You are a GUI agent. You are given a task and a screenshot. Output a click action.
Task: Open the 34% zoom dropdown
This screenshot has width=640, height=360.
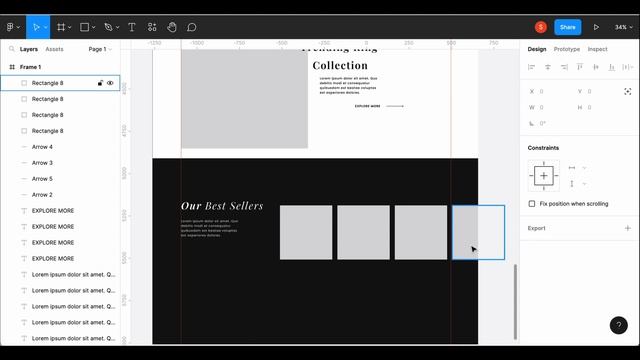(x=624, y=27)
